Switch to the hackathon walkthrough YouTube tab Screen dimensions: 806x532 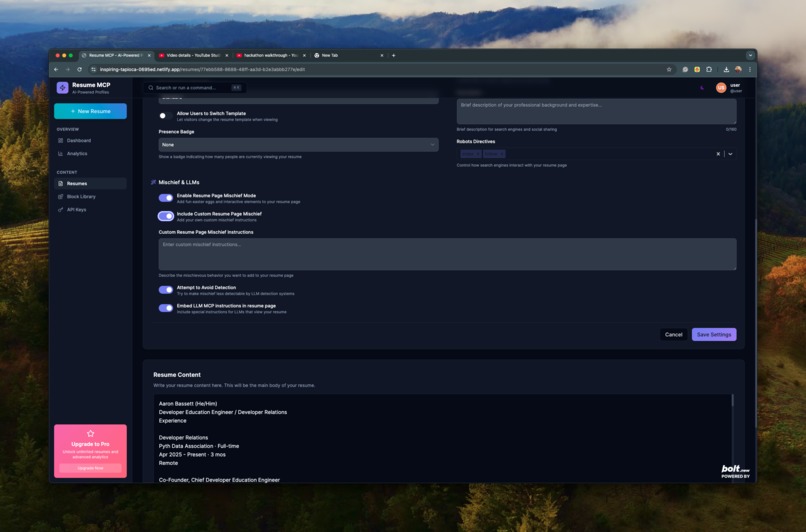(270, 56)
